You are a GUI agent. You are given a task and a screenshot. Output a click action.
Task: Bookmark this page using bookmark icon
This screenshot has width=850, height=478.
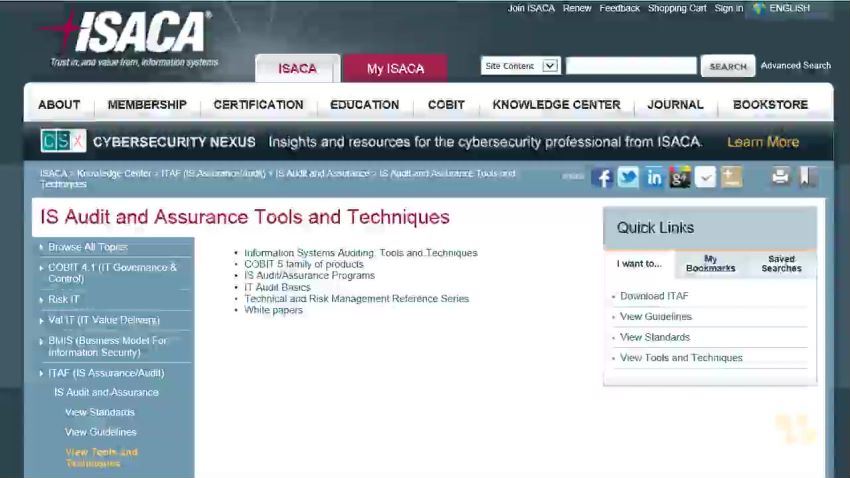(807, 176)
